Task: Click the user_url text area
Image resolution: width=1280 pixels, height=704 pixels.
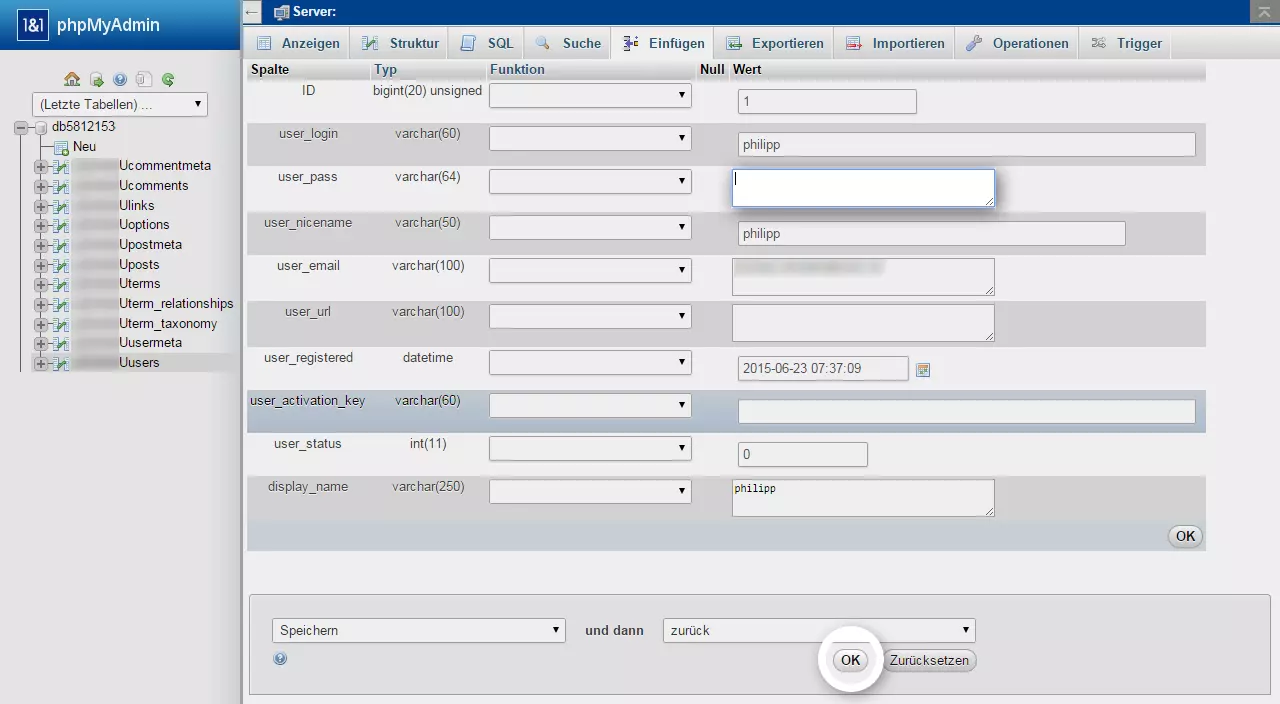Action: (863, 323)
